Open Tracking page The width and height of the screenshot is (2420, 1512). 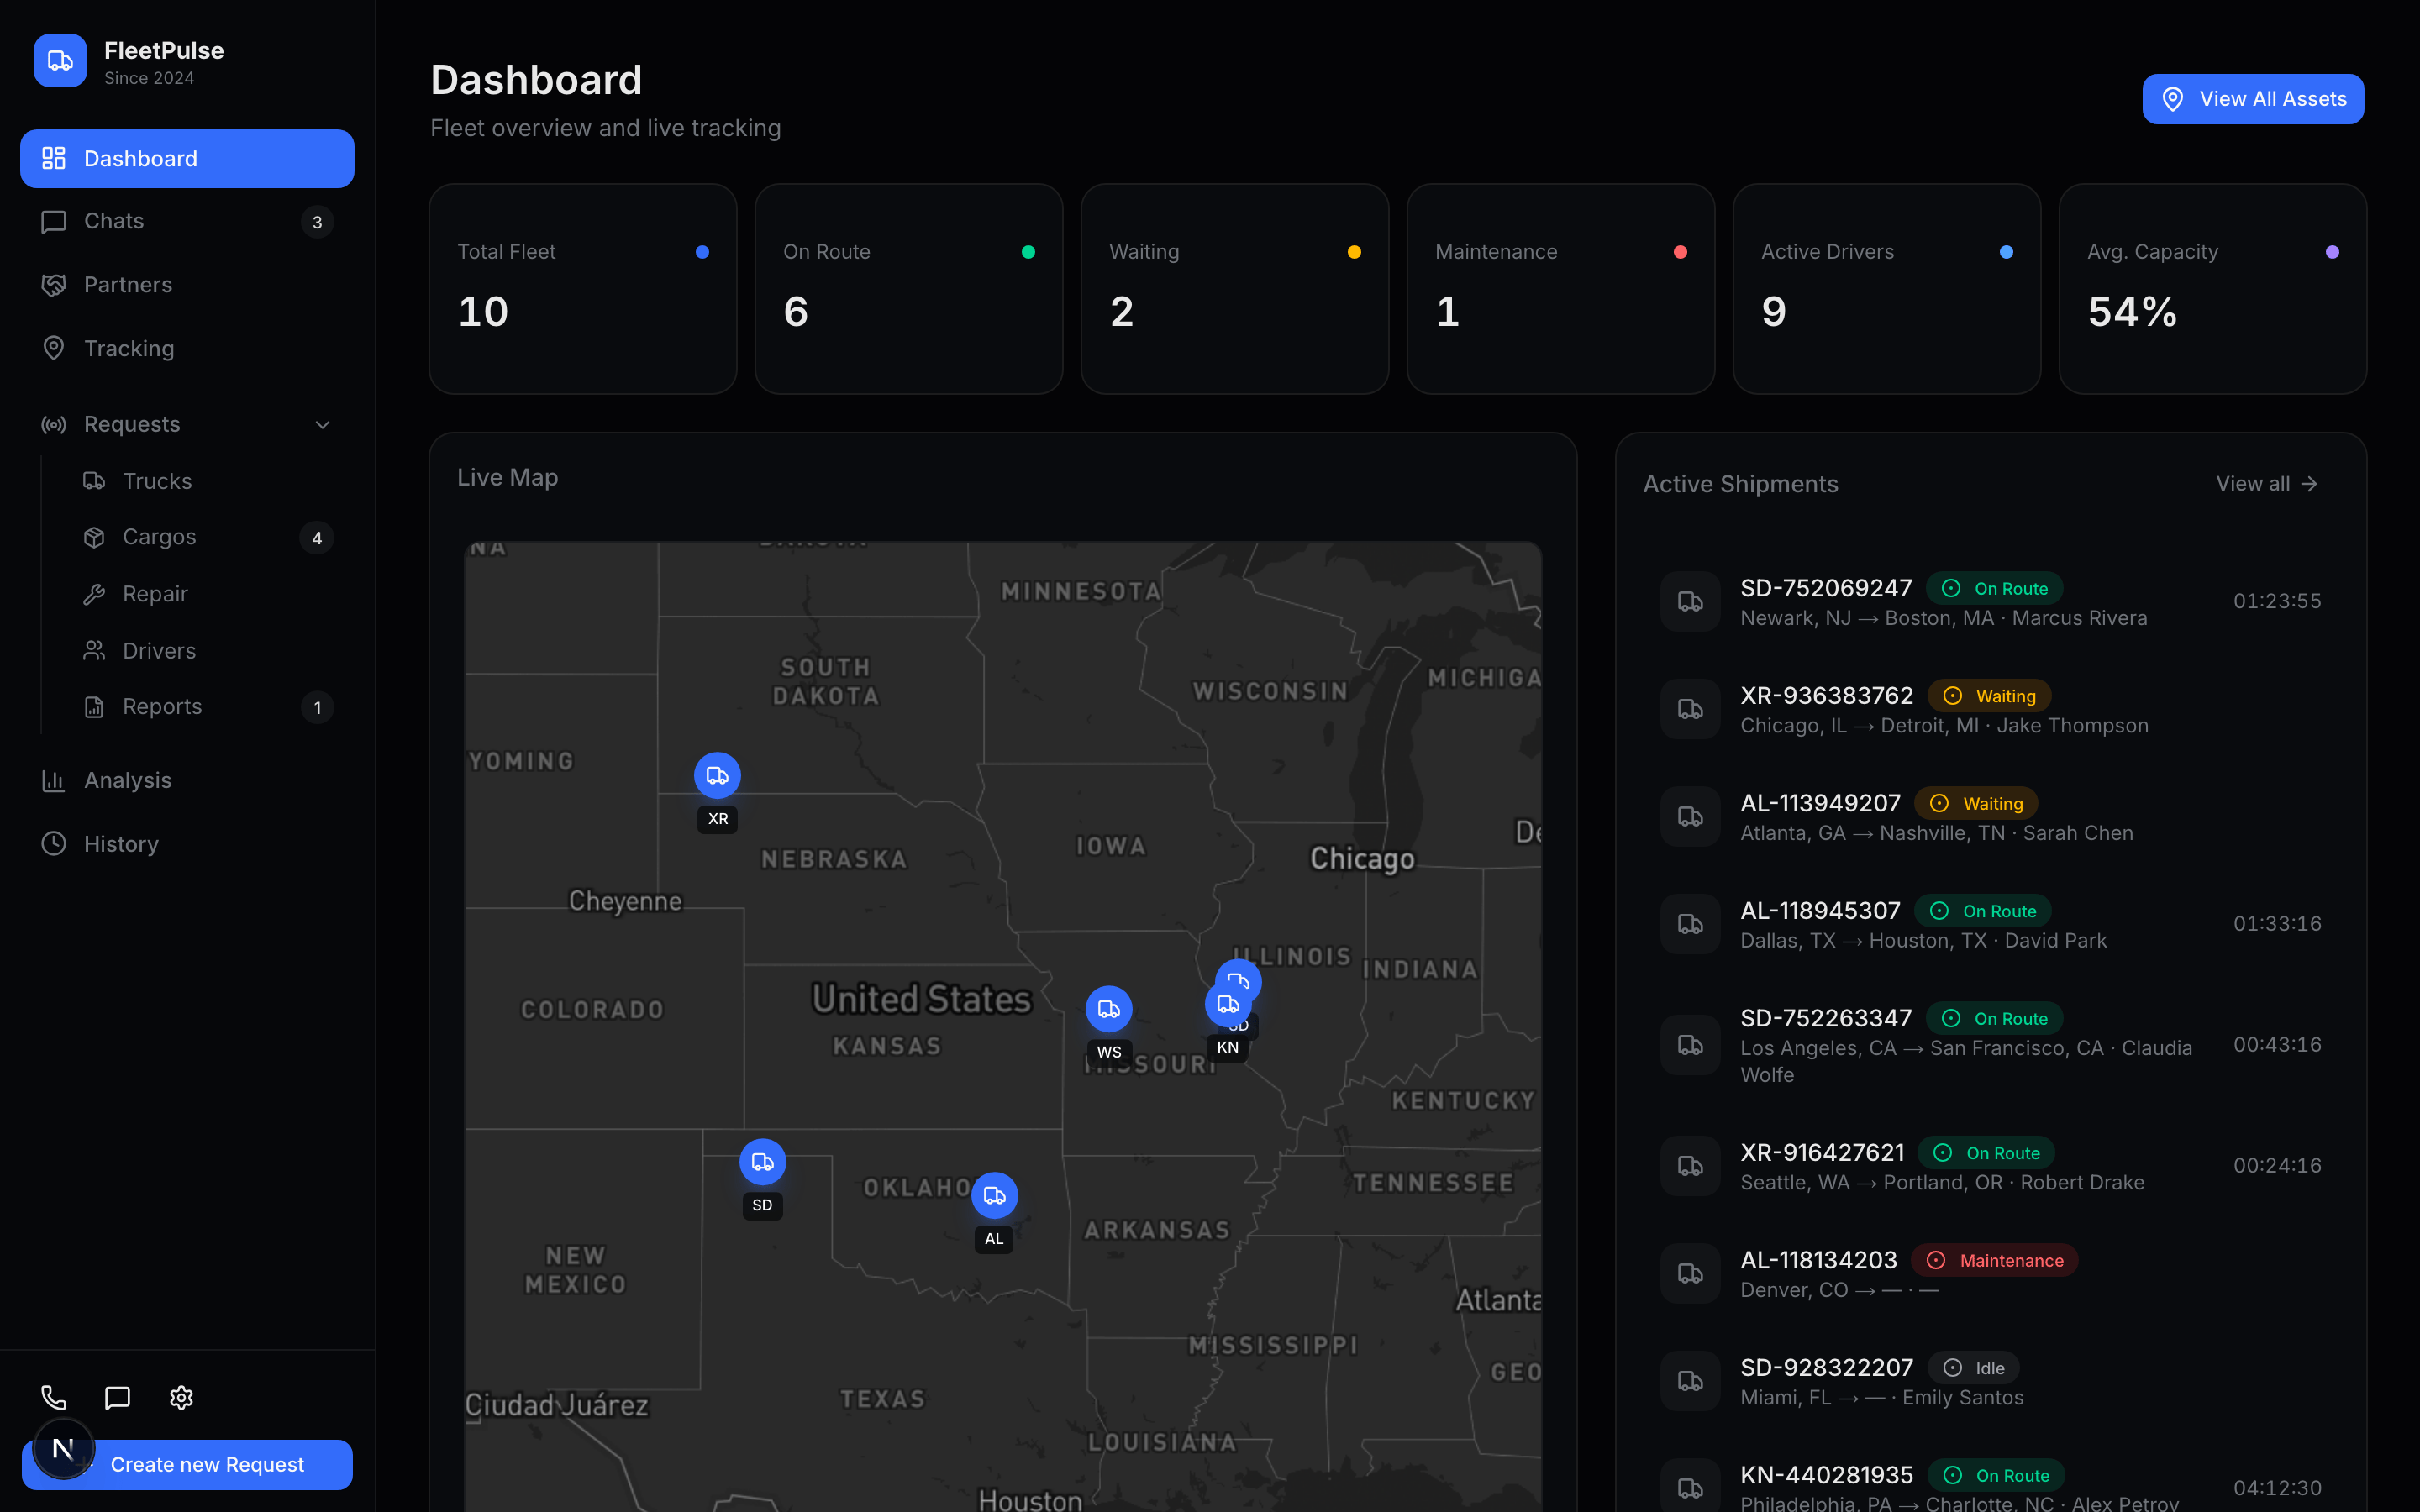(x=187, y=348)
